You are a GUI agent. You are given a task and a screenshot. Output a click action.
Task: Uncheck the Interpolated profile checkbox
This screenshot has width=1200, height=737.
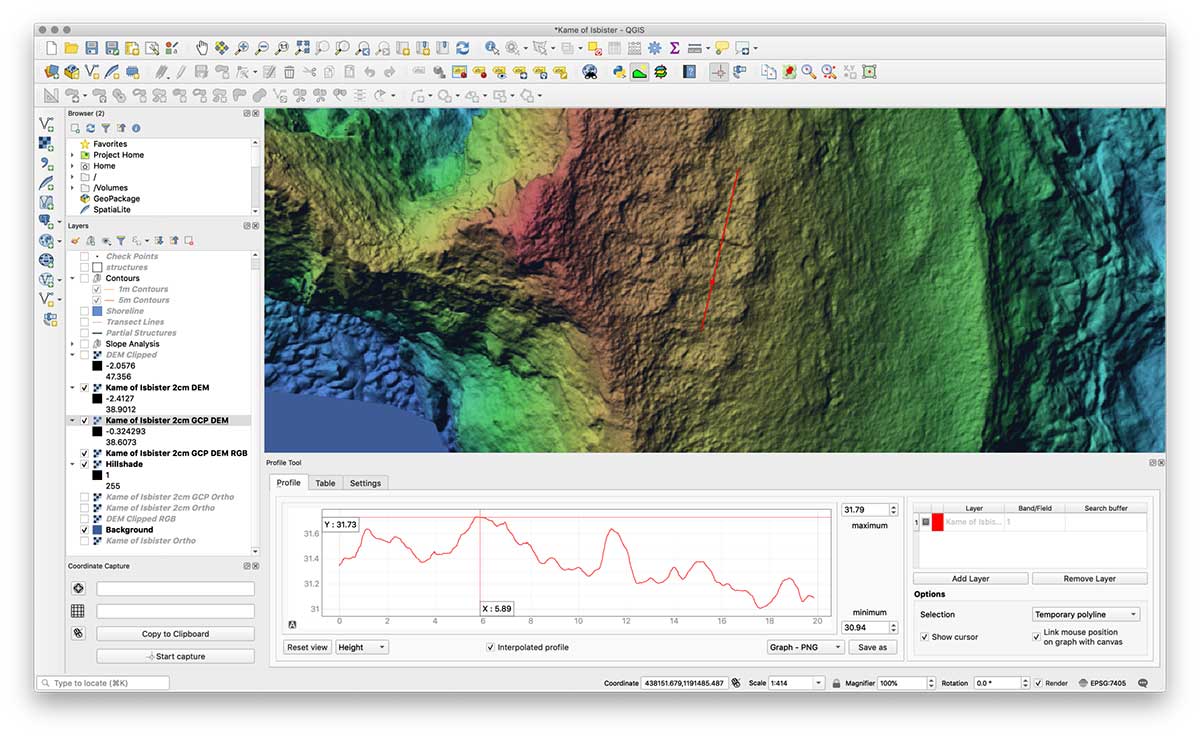(x=490, y=647)
